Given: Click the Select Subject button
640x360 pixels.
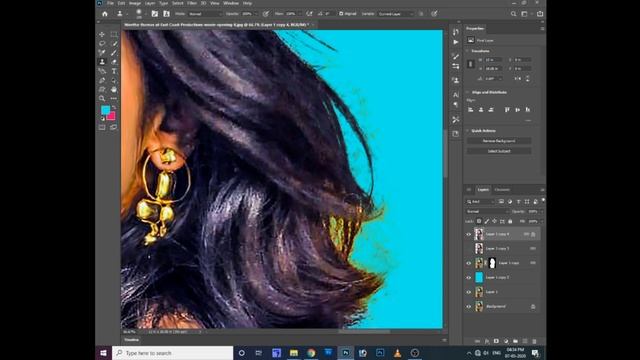Looking at the screenshot, I should tap(499, 151).
